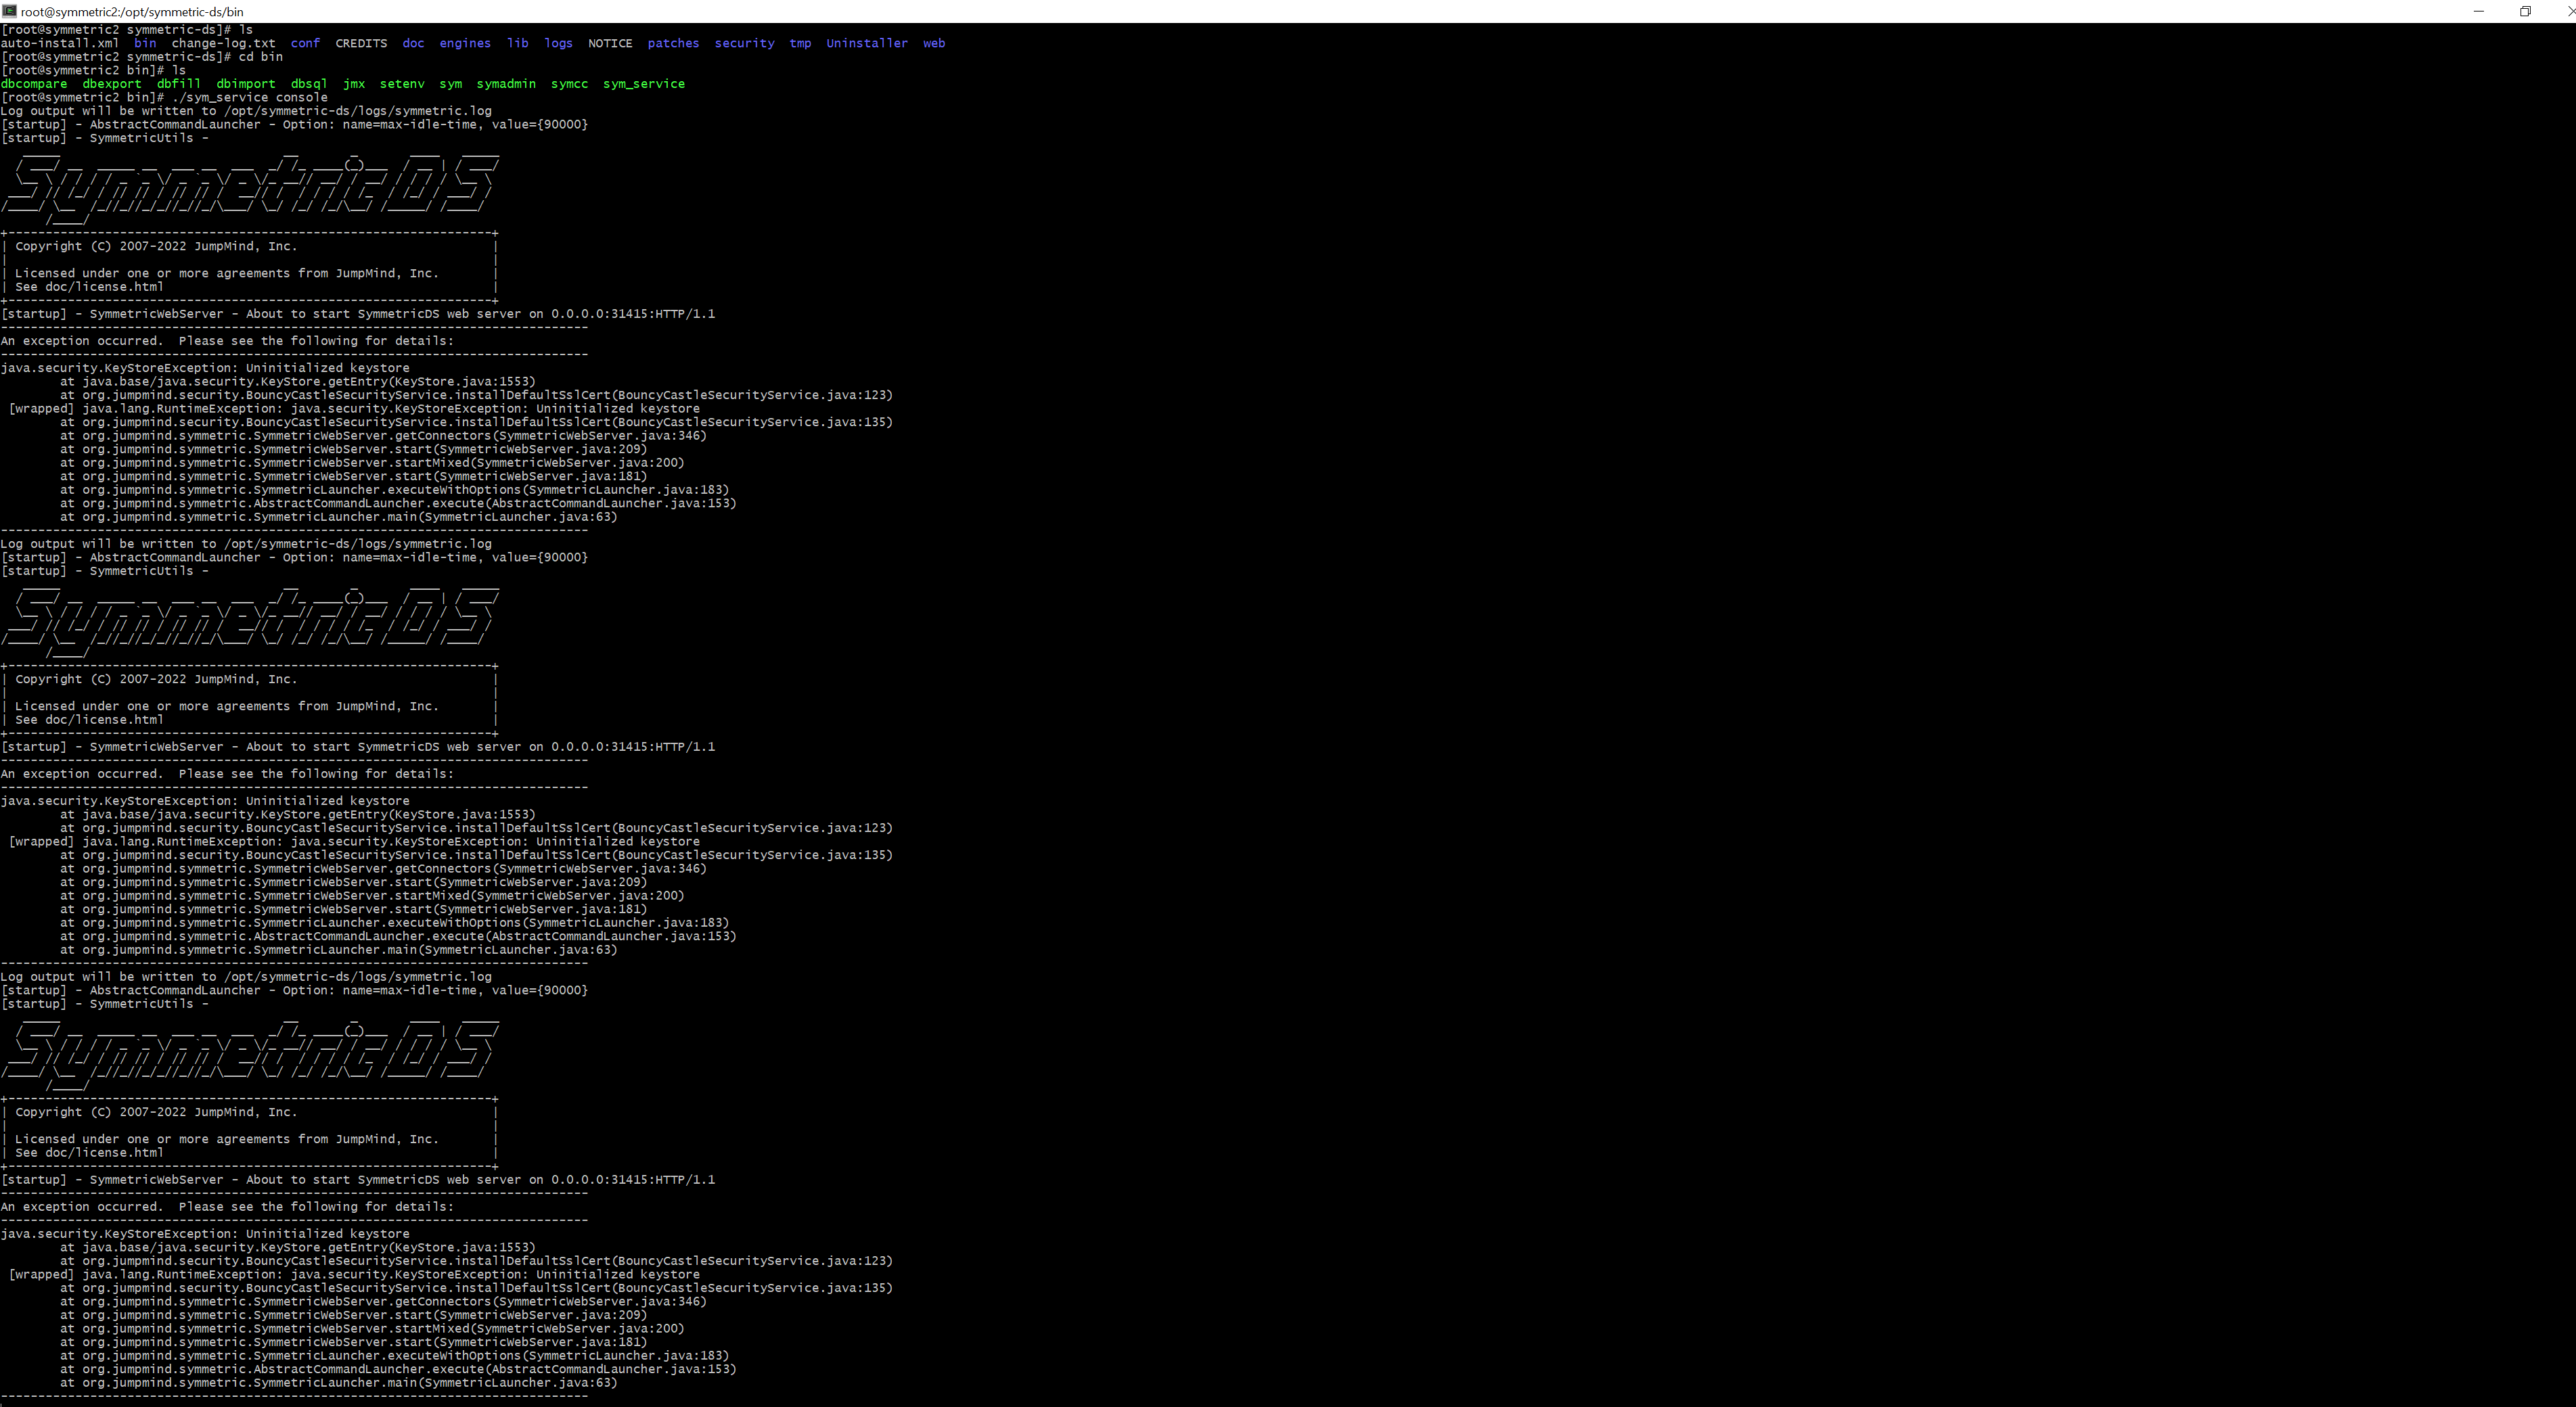Click the blue conf directory name
Viewport: 2576px width, 1407px height.
305,43
